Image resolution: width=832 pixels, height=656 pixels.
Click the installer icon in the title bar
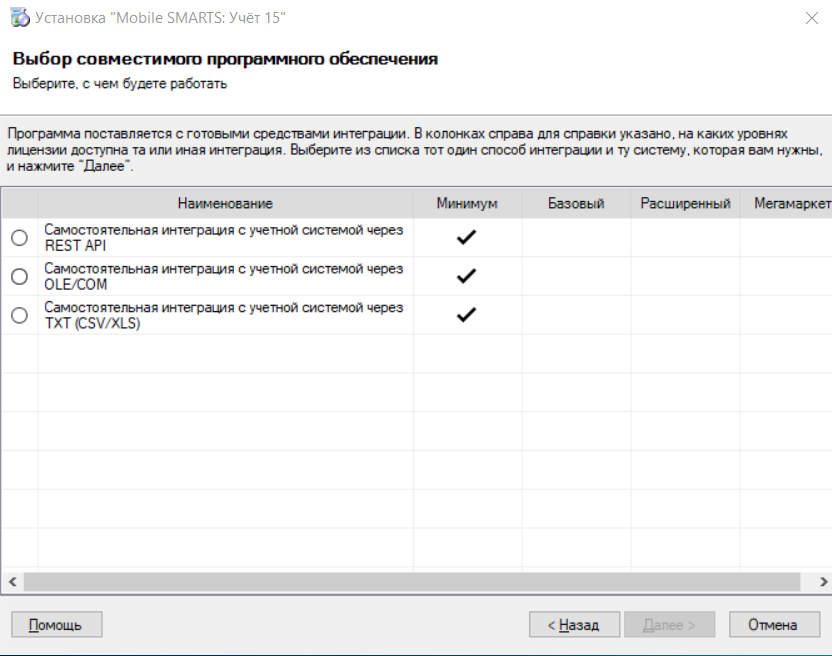click(x=20, y=18)
